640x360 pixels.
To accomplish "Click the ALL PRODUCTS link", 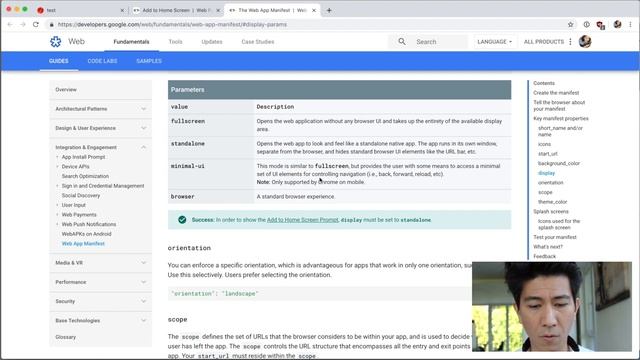I will click(x=544, y=42).
